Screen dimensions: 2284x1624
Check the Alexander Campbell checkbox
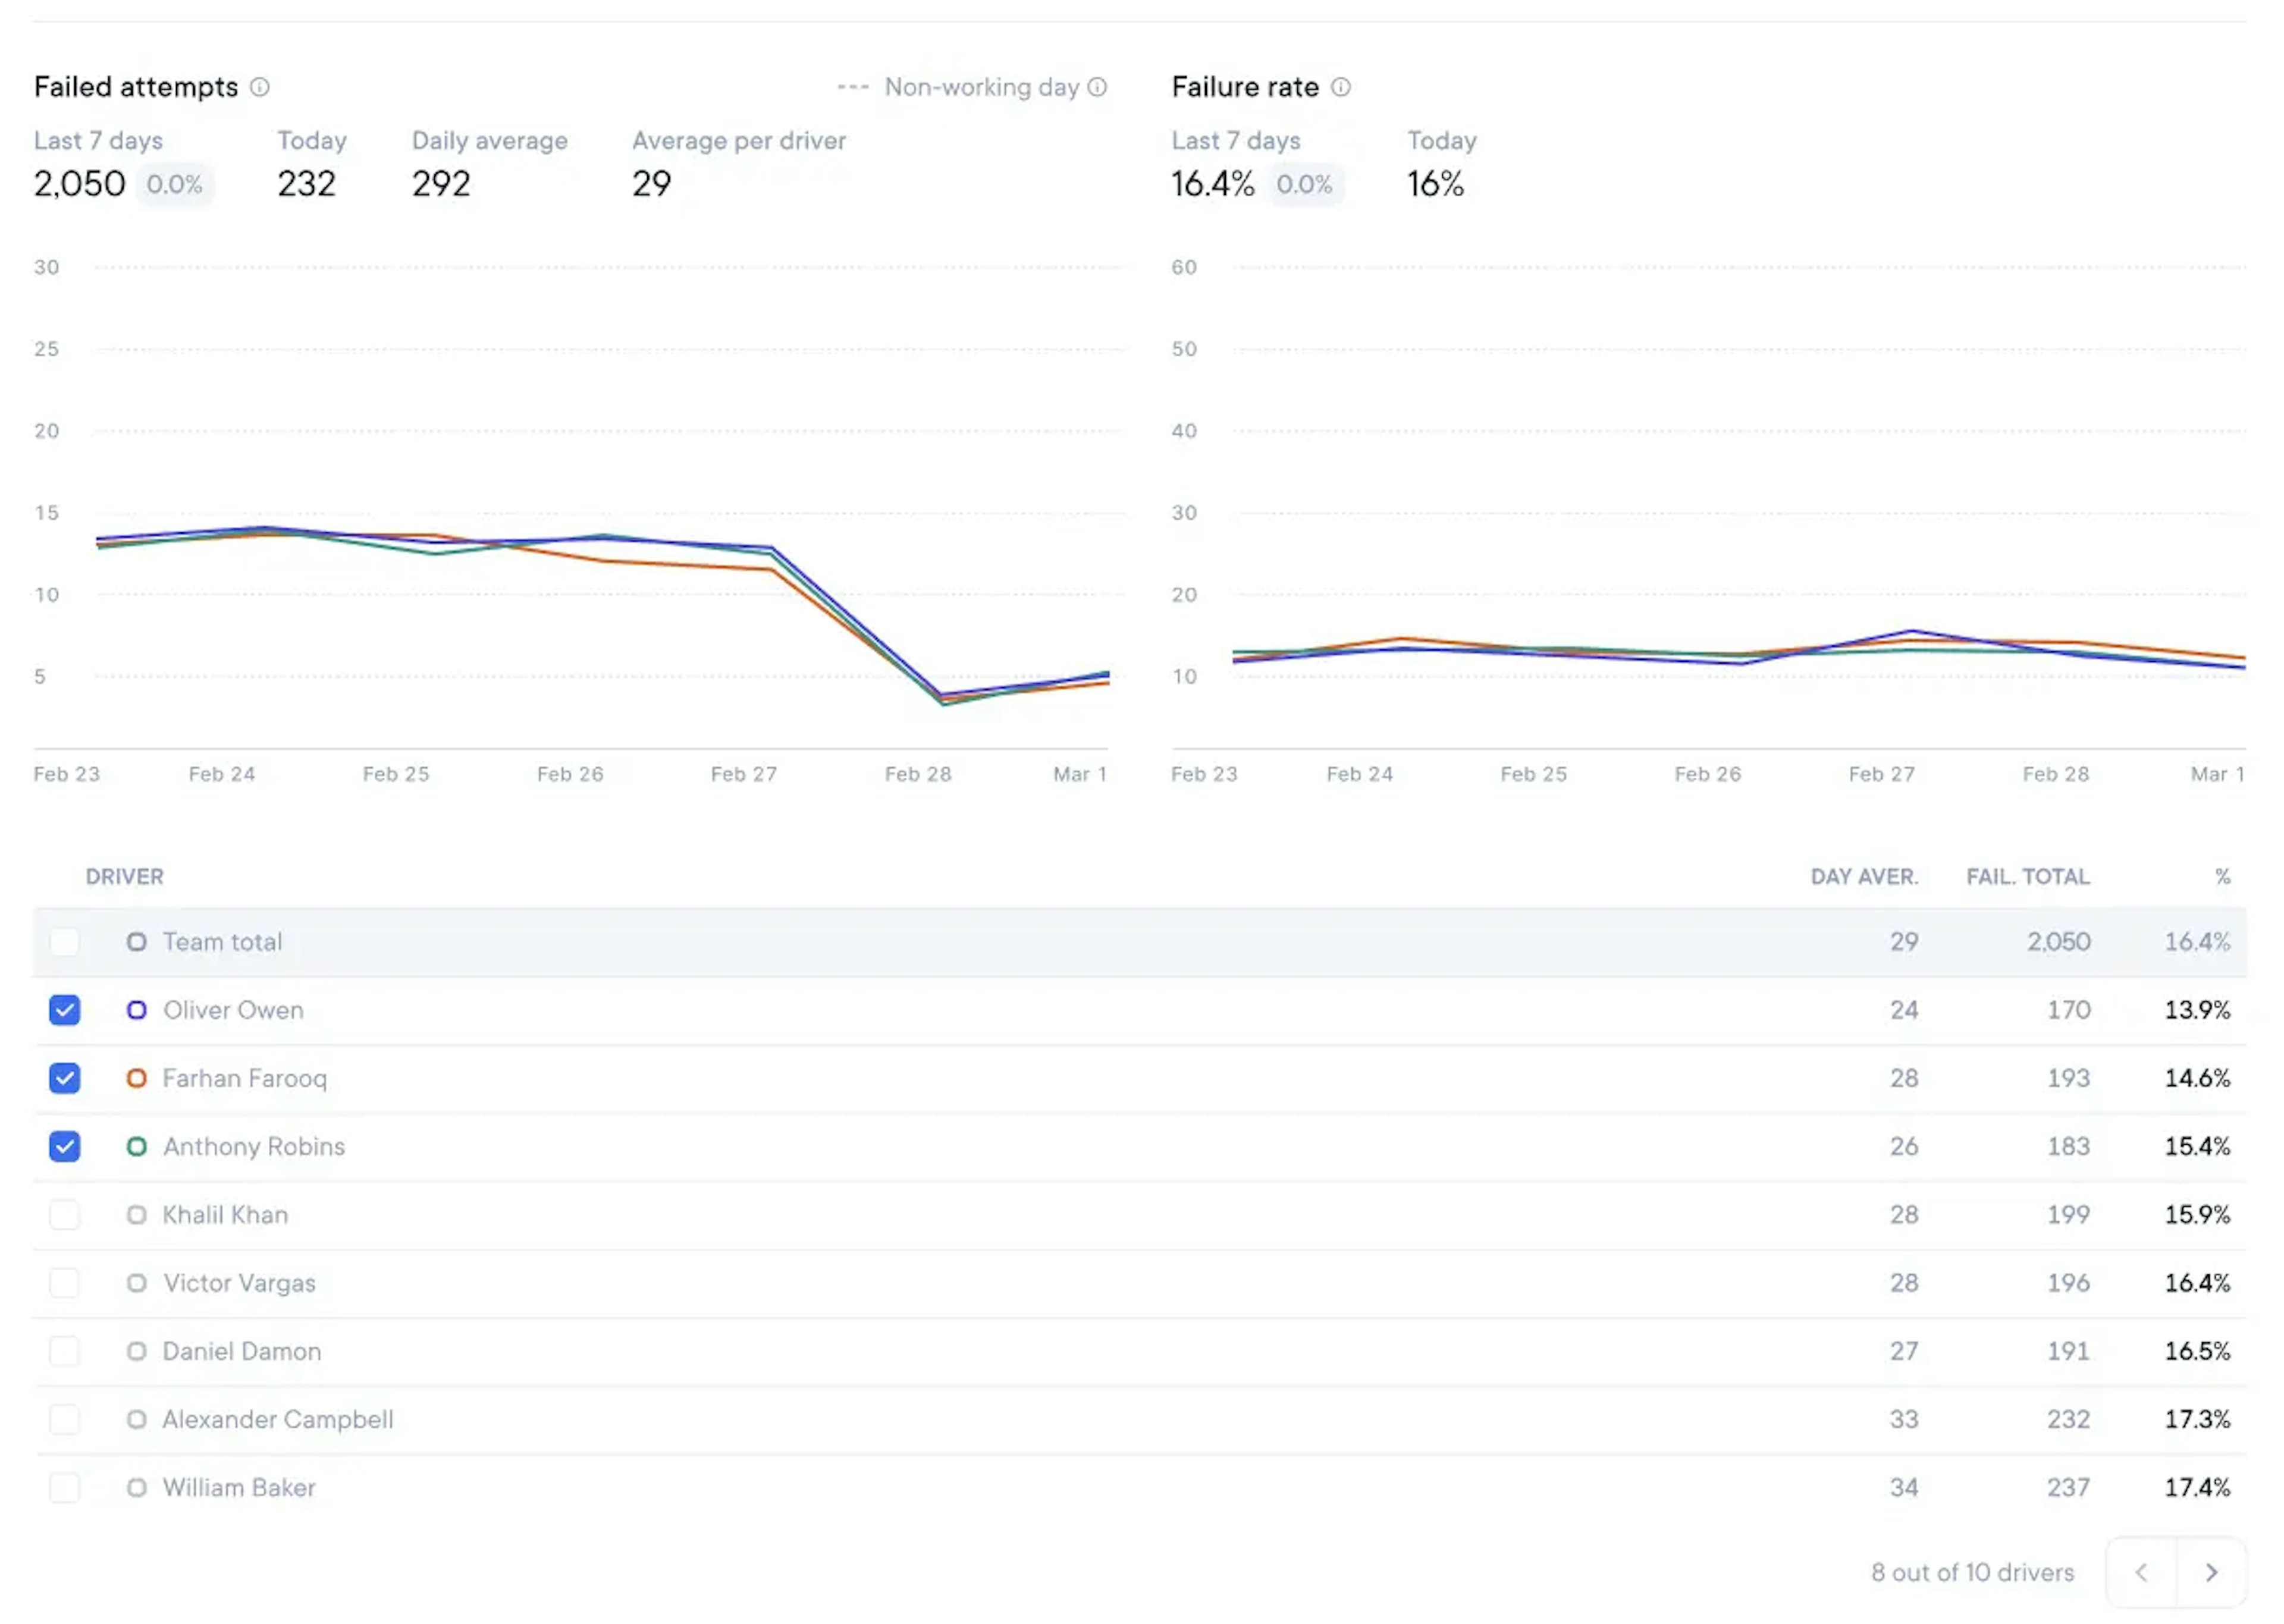tap(65, 1419)
